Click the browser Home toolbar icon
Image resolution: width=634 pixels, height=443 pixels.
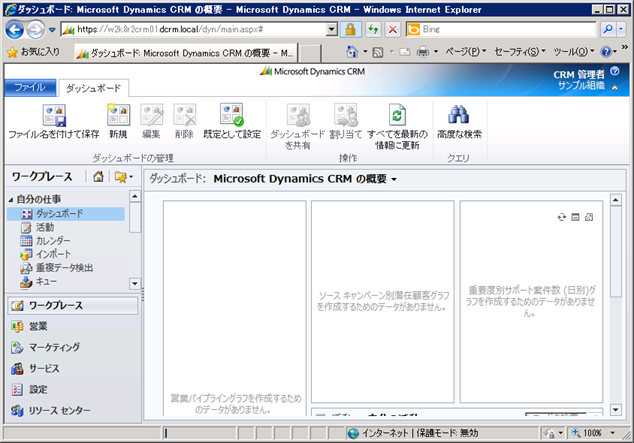coord(352,52)
